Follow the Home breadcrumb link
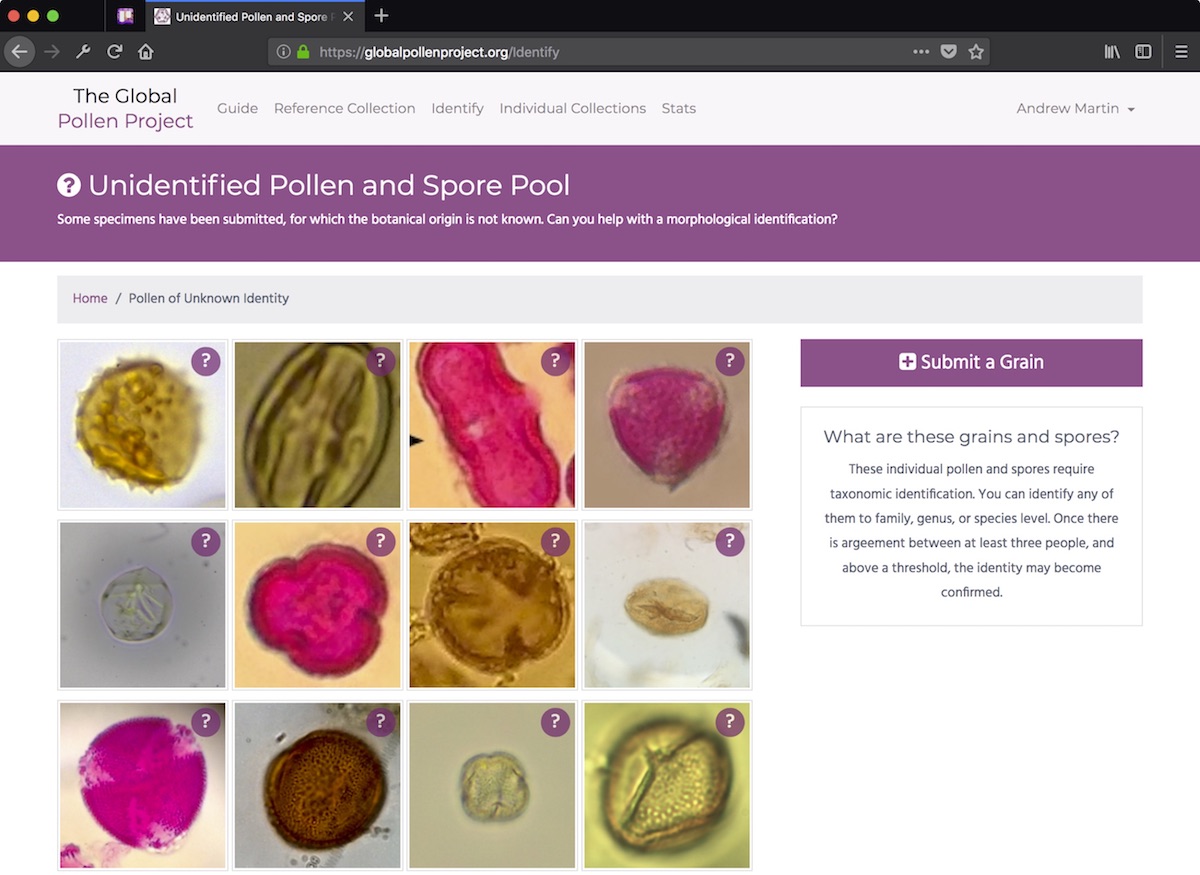This screenshot has width=1200, height=875. (x=90, y=298)
